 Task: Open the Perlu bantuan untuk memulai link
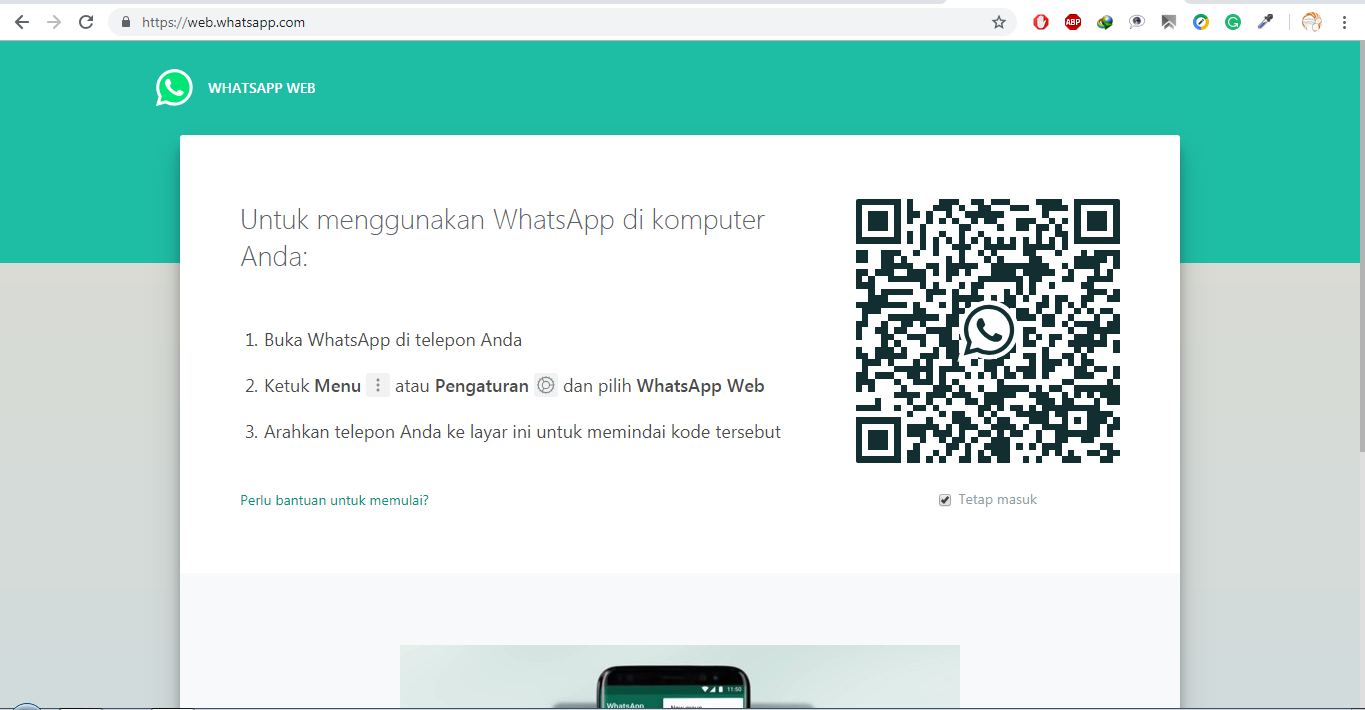click(334, 498)
